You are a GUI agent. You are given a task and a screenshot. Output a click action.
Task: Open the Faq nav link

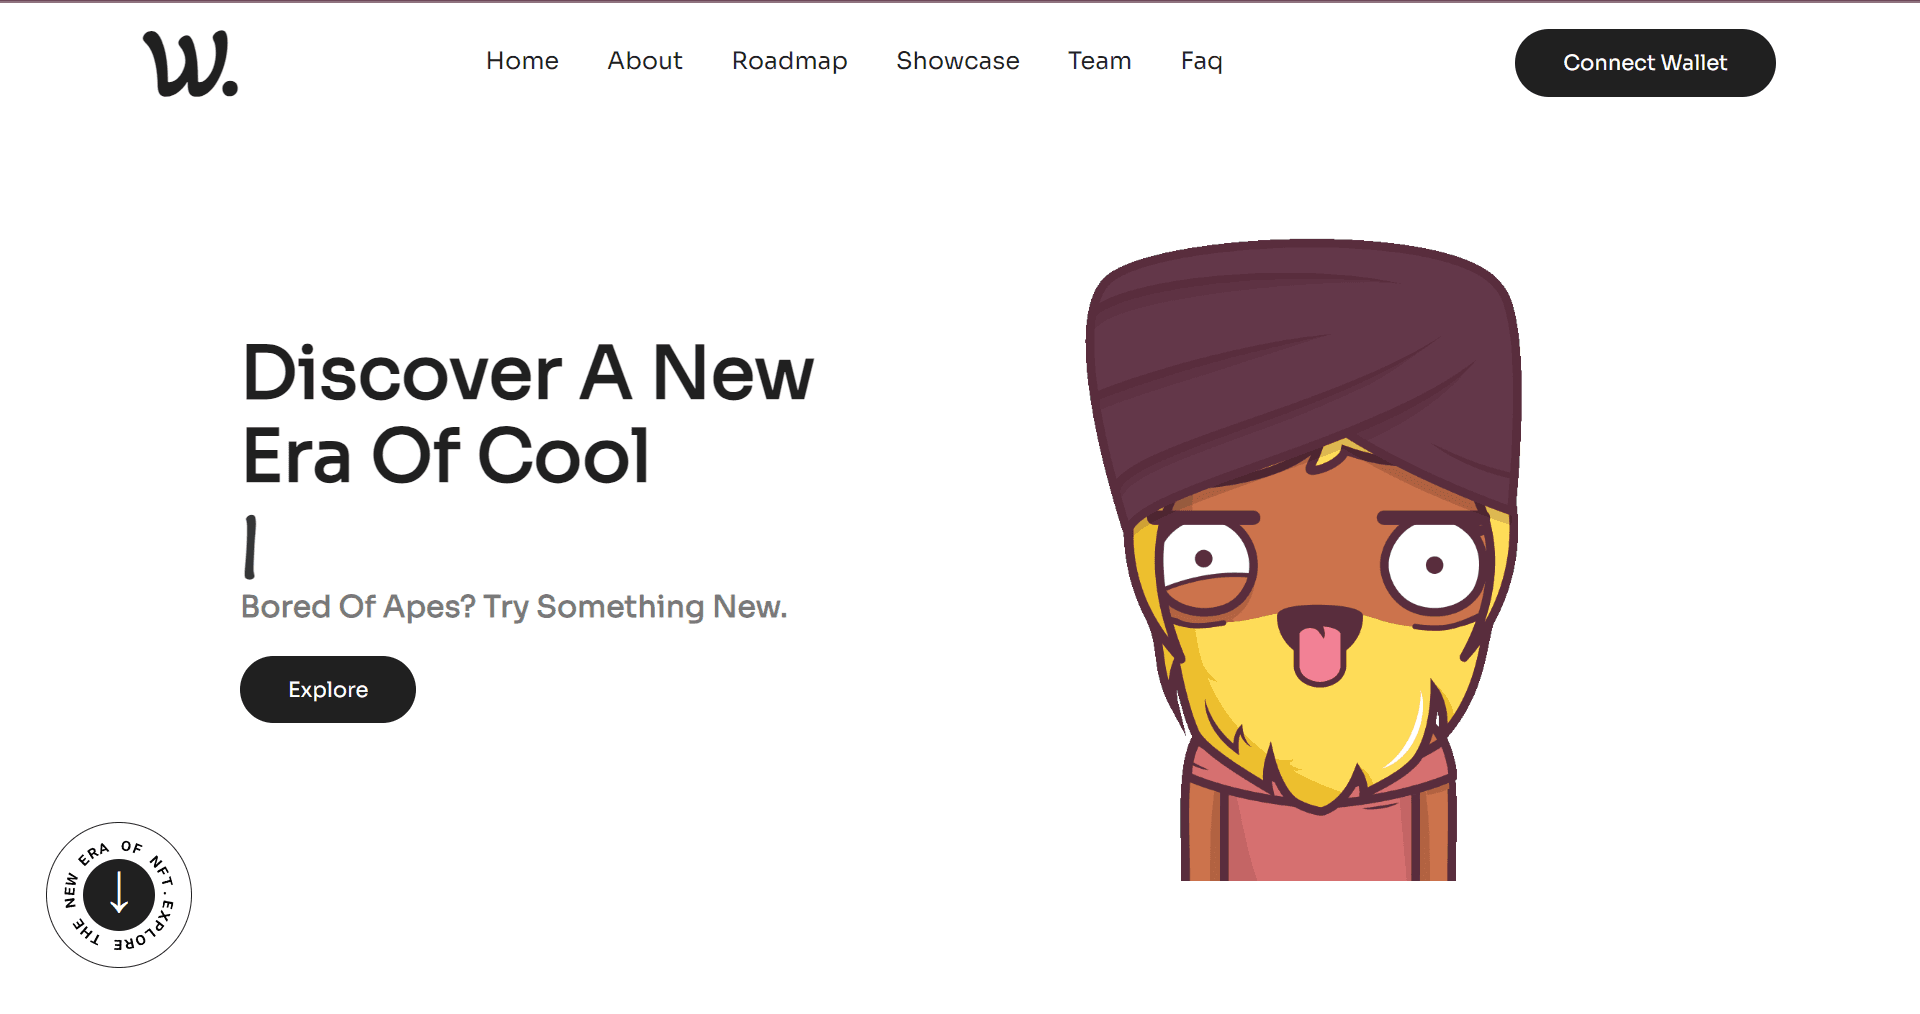[1202, 61]
